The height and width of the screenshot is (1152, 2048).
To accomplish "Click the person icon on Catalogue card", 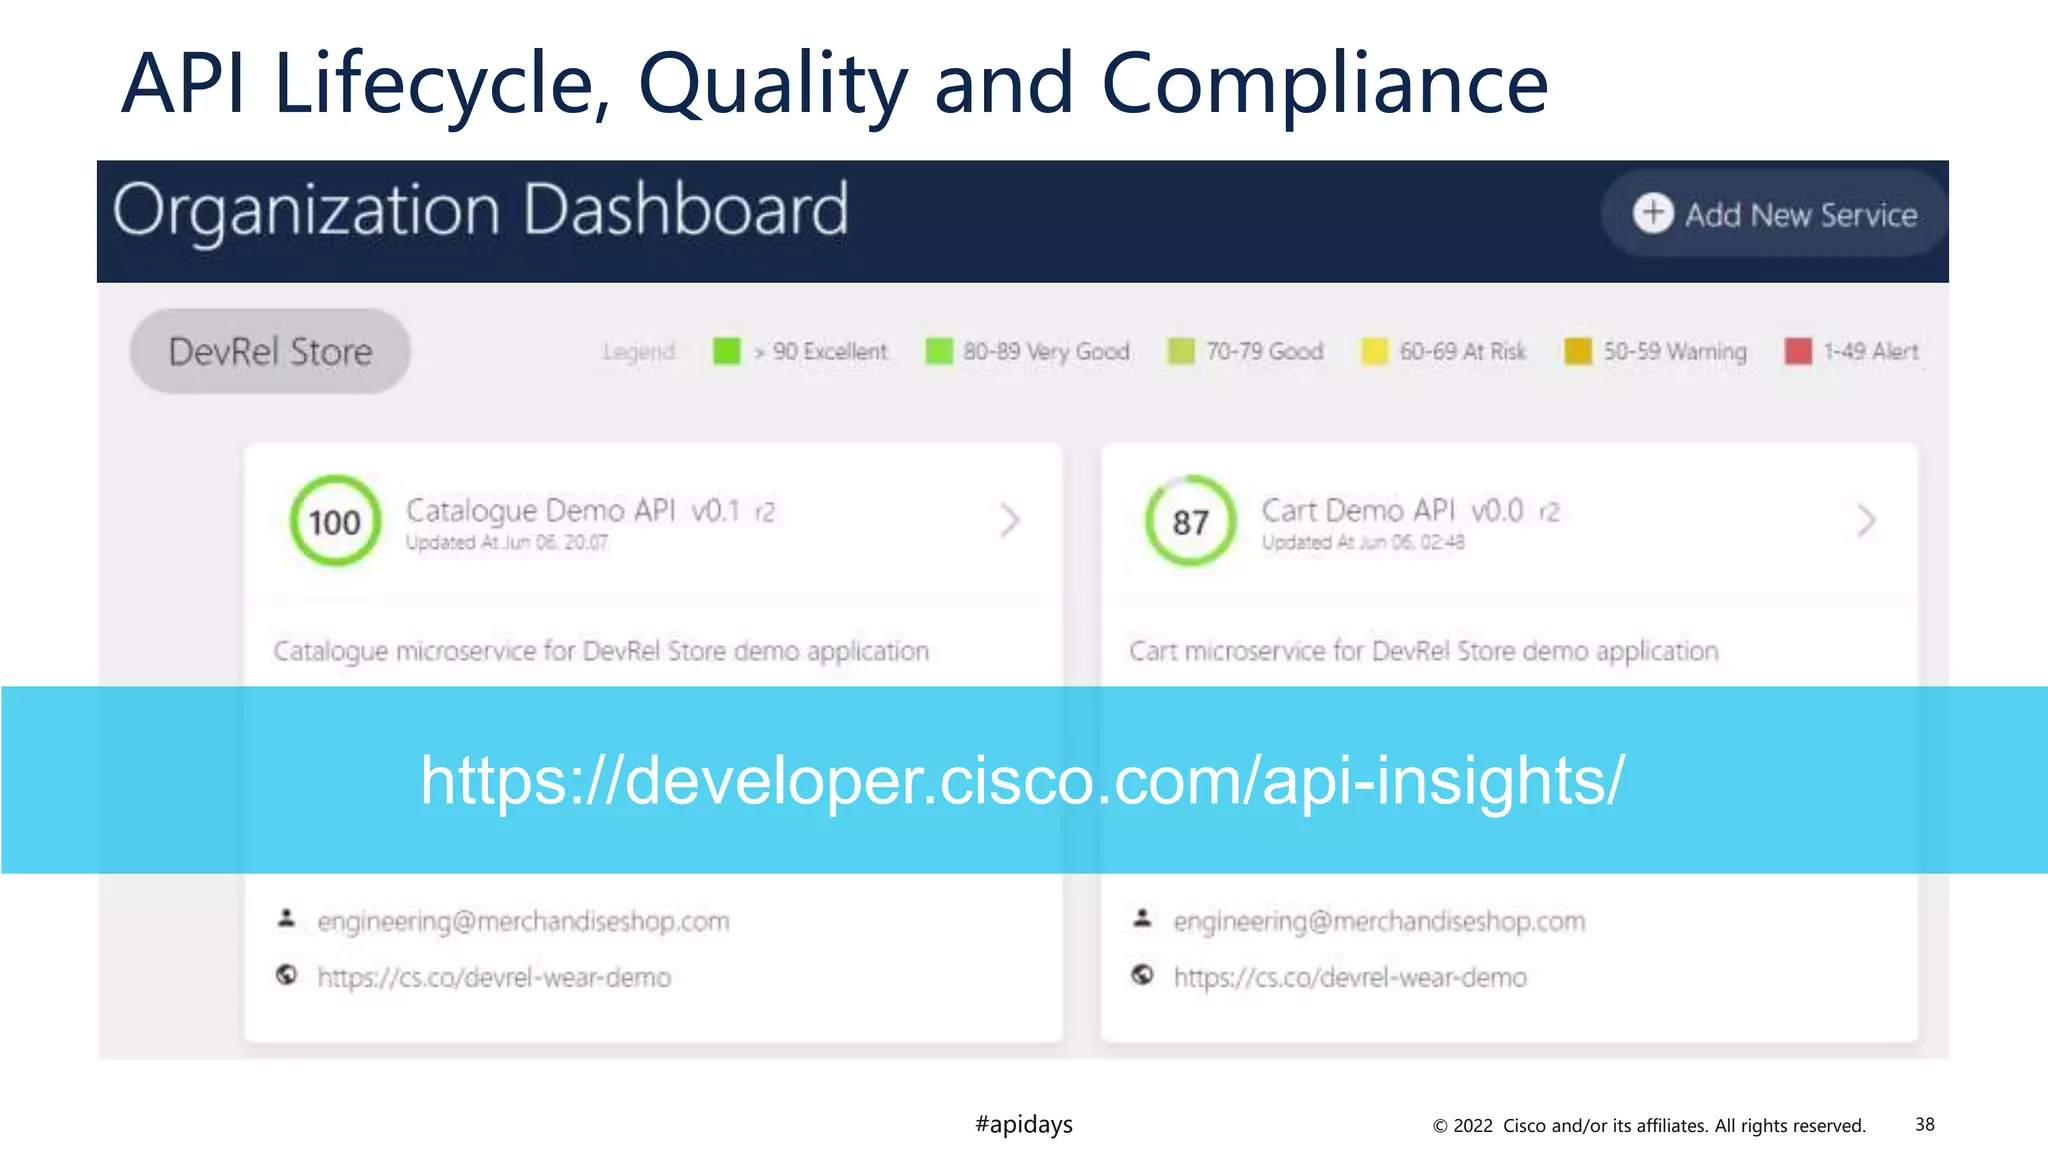I will pos(287,918).
